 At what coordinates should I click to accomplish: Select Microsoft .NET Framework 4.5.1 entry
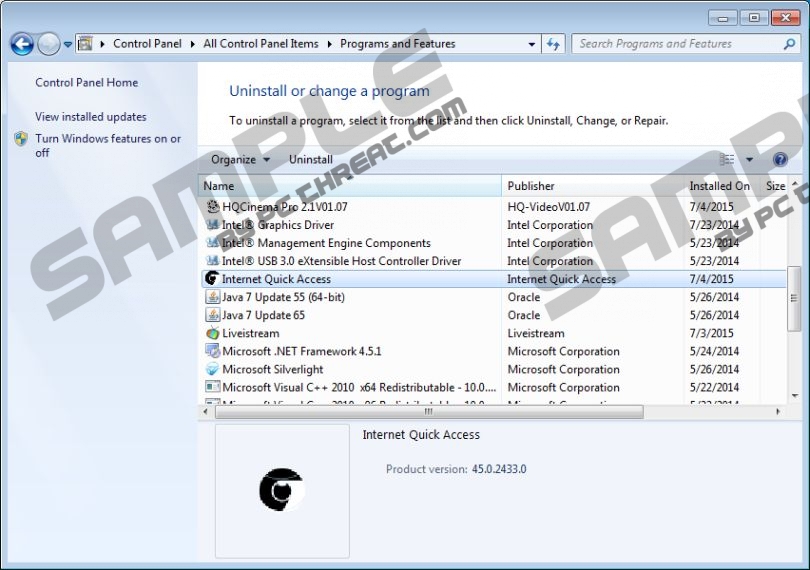pyautogui.click(x=302, y=351)
